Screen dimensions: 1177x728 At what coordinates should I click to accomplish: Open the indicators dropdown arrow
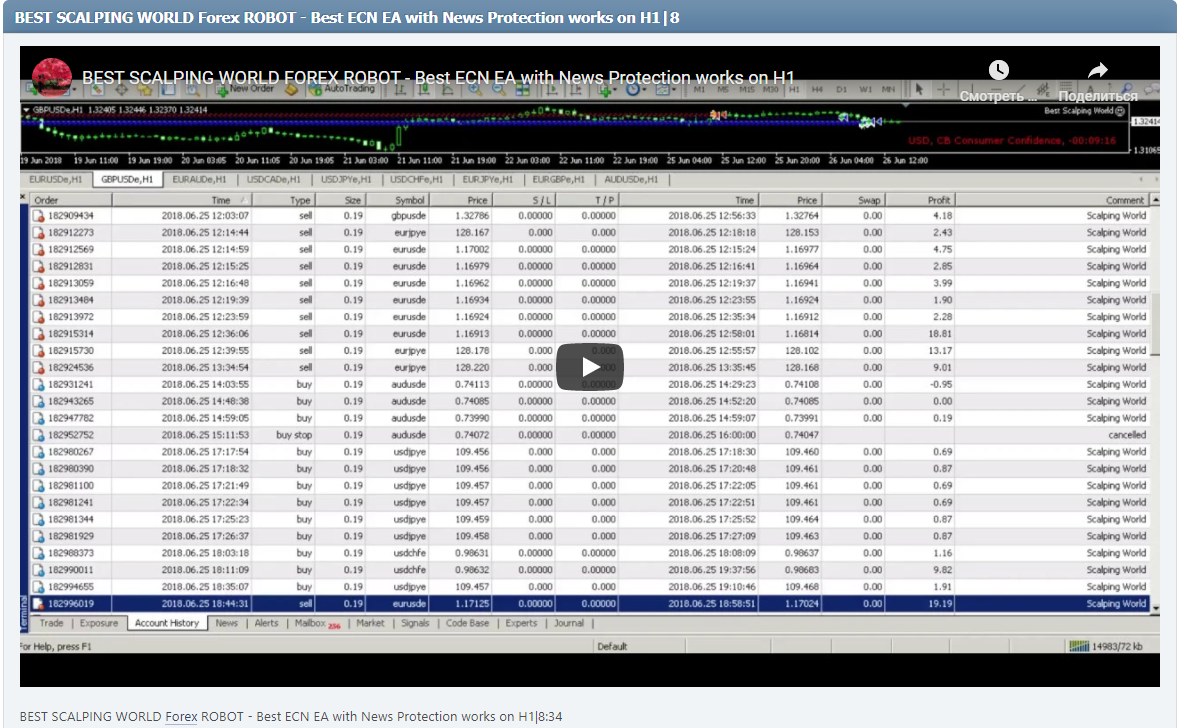pyautogui.click(x=616, y=90)
